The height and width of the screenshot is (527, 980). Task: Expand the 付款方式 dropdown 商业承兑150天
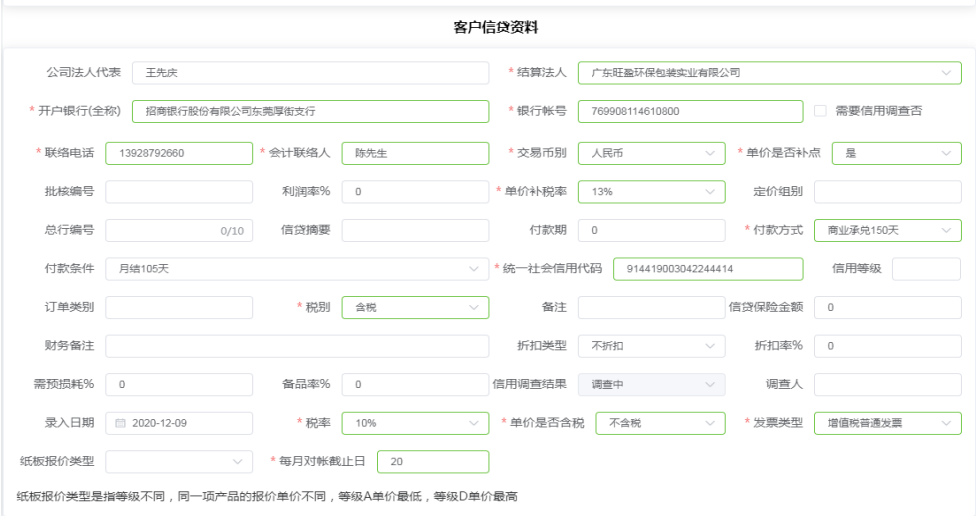(888, 230)
